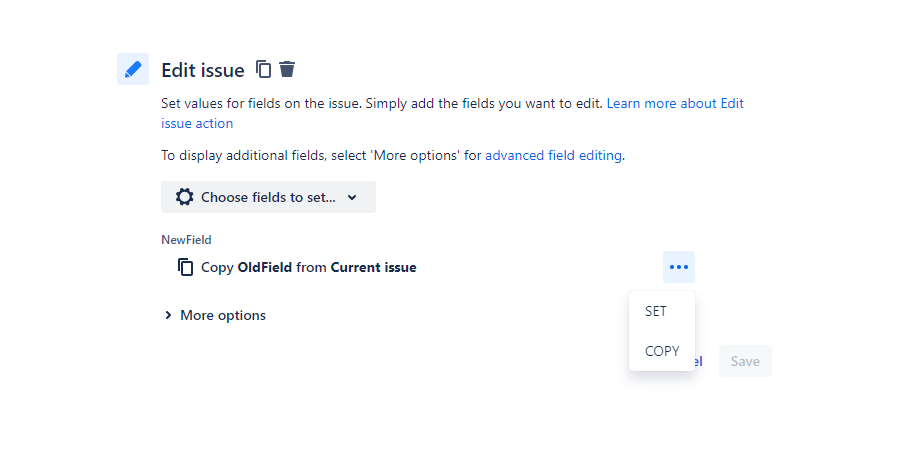Click the Save button
Viewport: 905px width, 470px height.
(x=745, y=361)
